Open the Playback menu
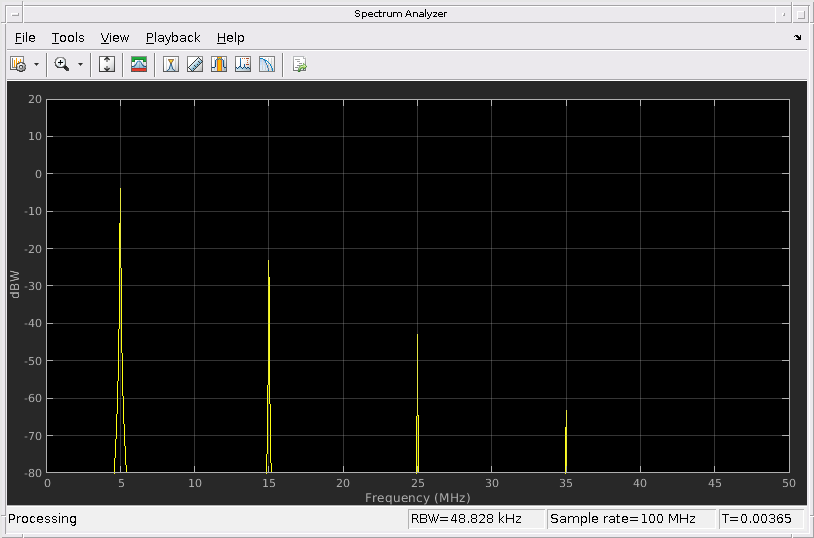814x538 pixels. coord(173,38)
